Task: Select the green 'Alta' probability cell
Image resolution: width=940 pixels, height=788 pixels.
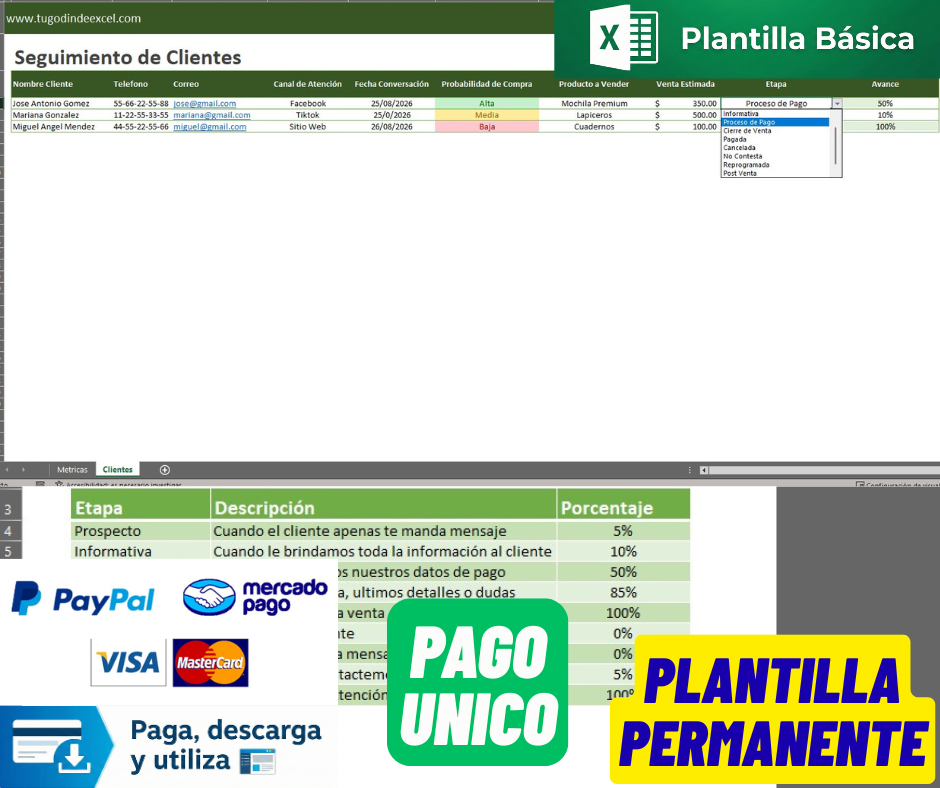Action: click(487, 103)
